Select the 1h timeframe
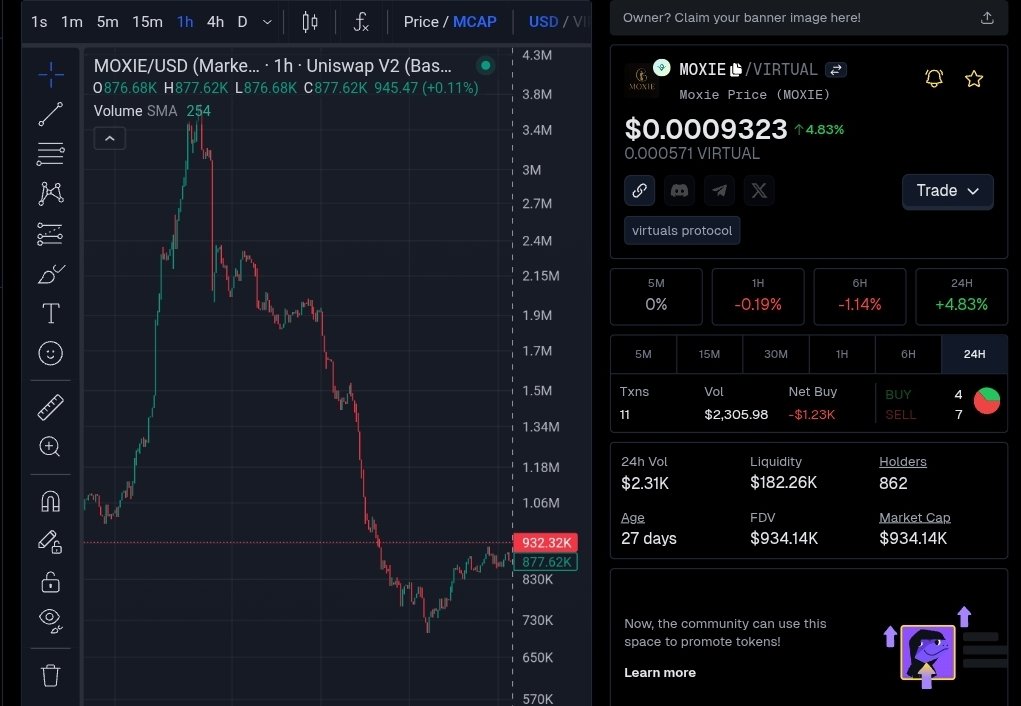 185,22
